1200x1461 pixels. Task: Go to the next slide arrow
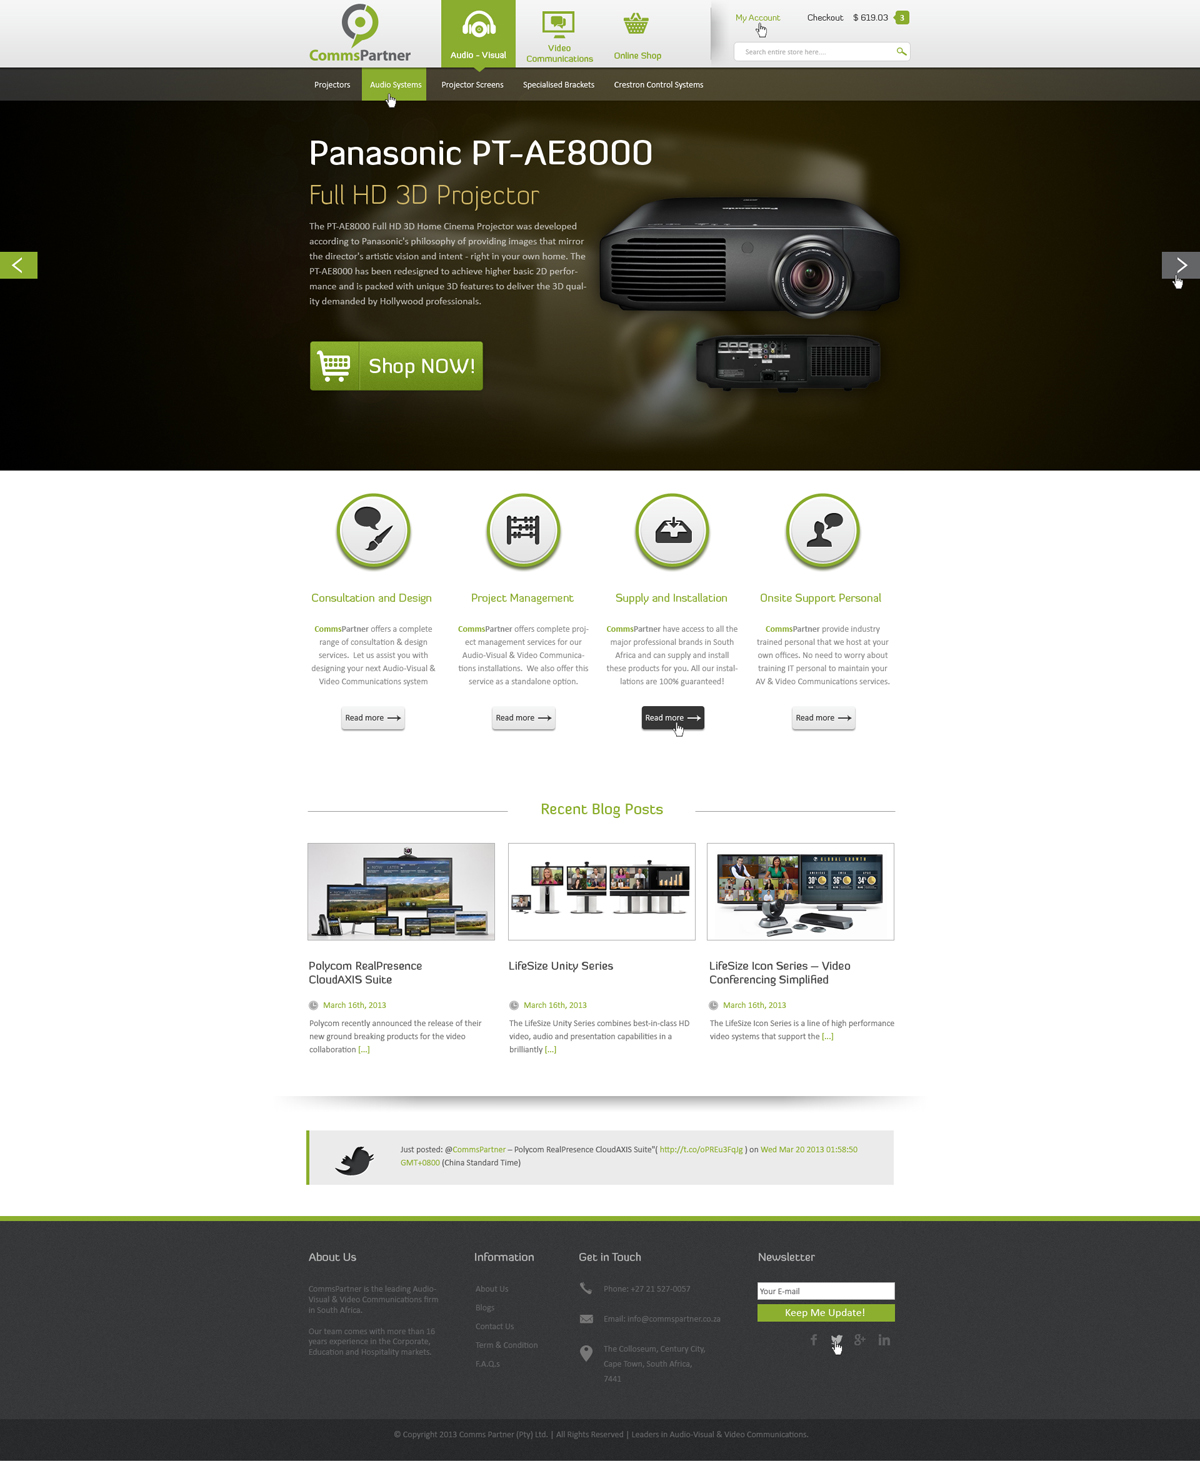tap(1181, 265)
